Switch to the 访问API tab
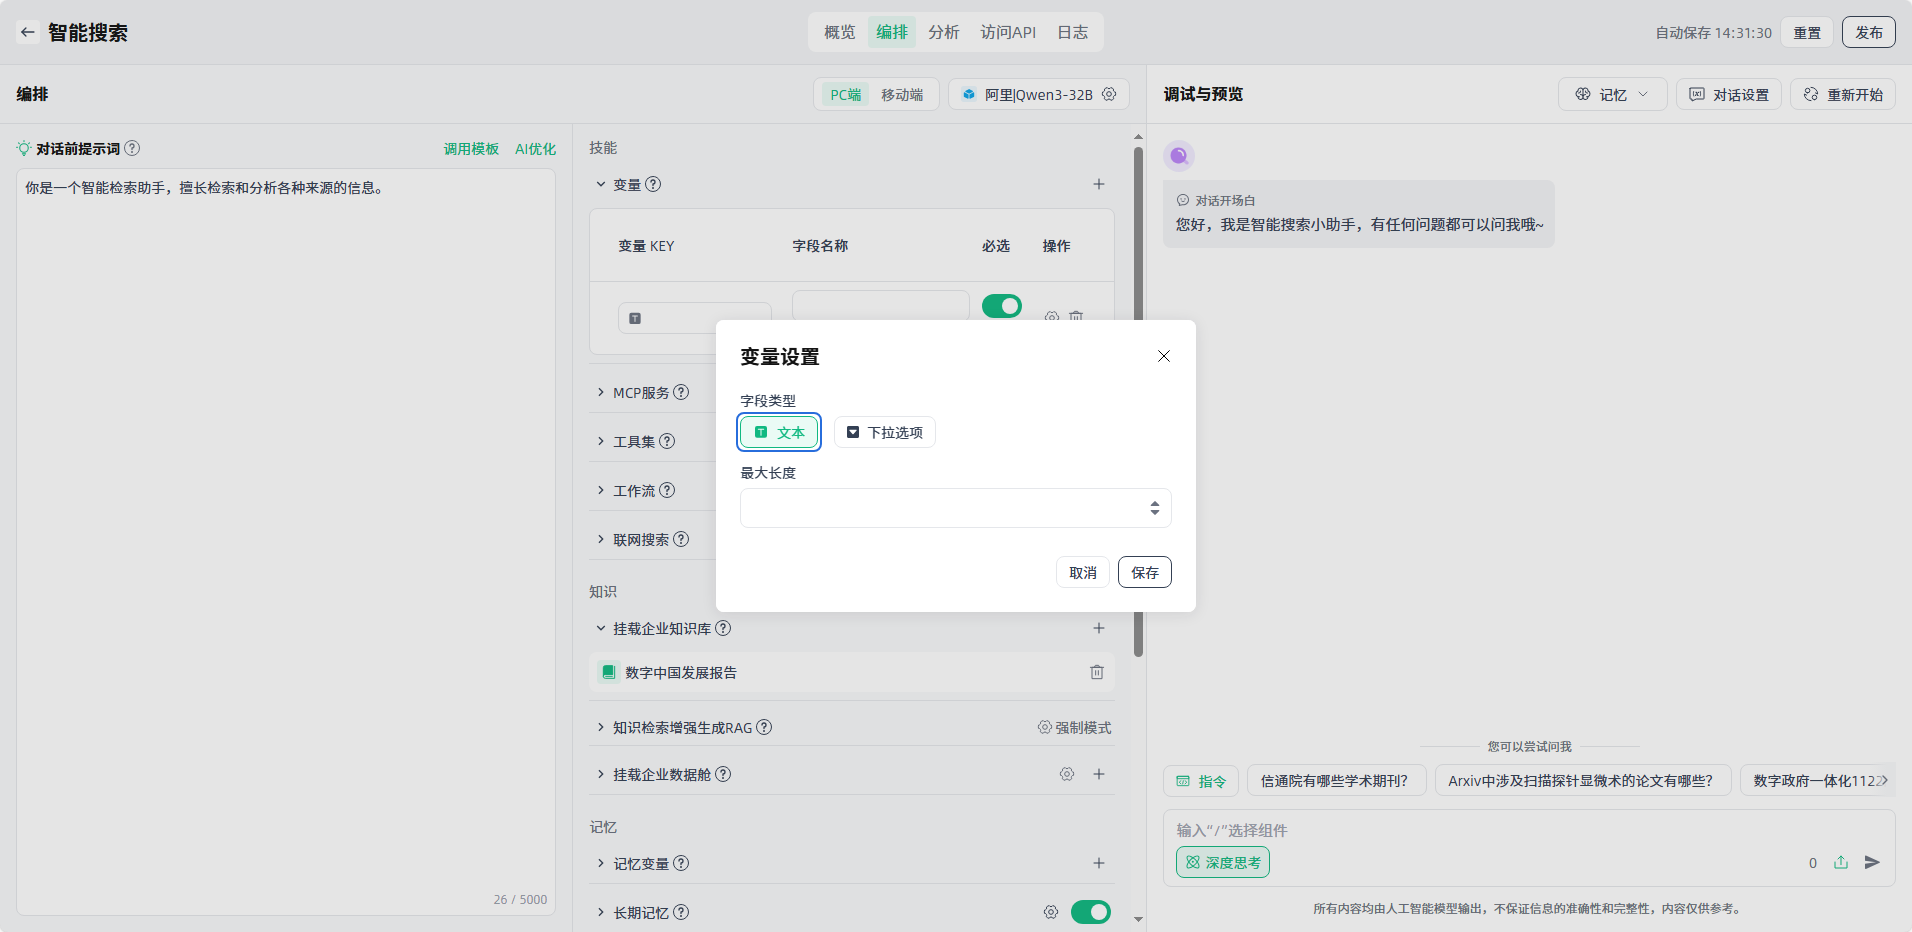Viewport: 1912px width, 932px height. pyautogui.click(x=1007, y=32)
